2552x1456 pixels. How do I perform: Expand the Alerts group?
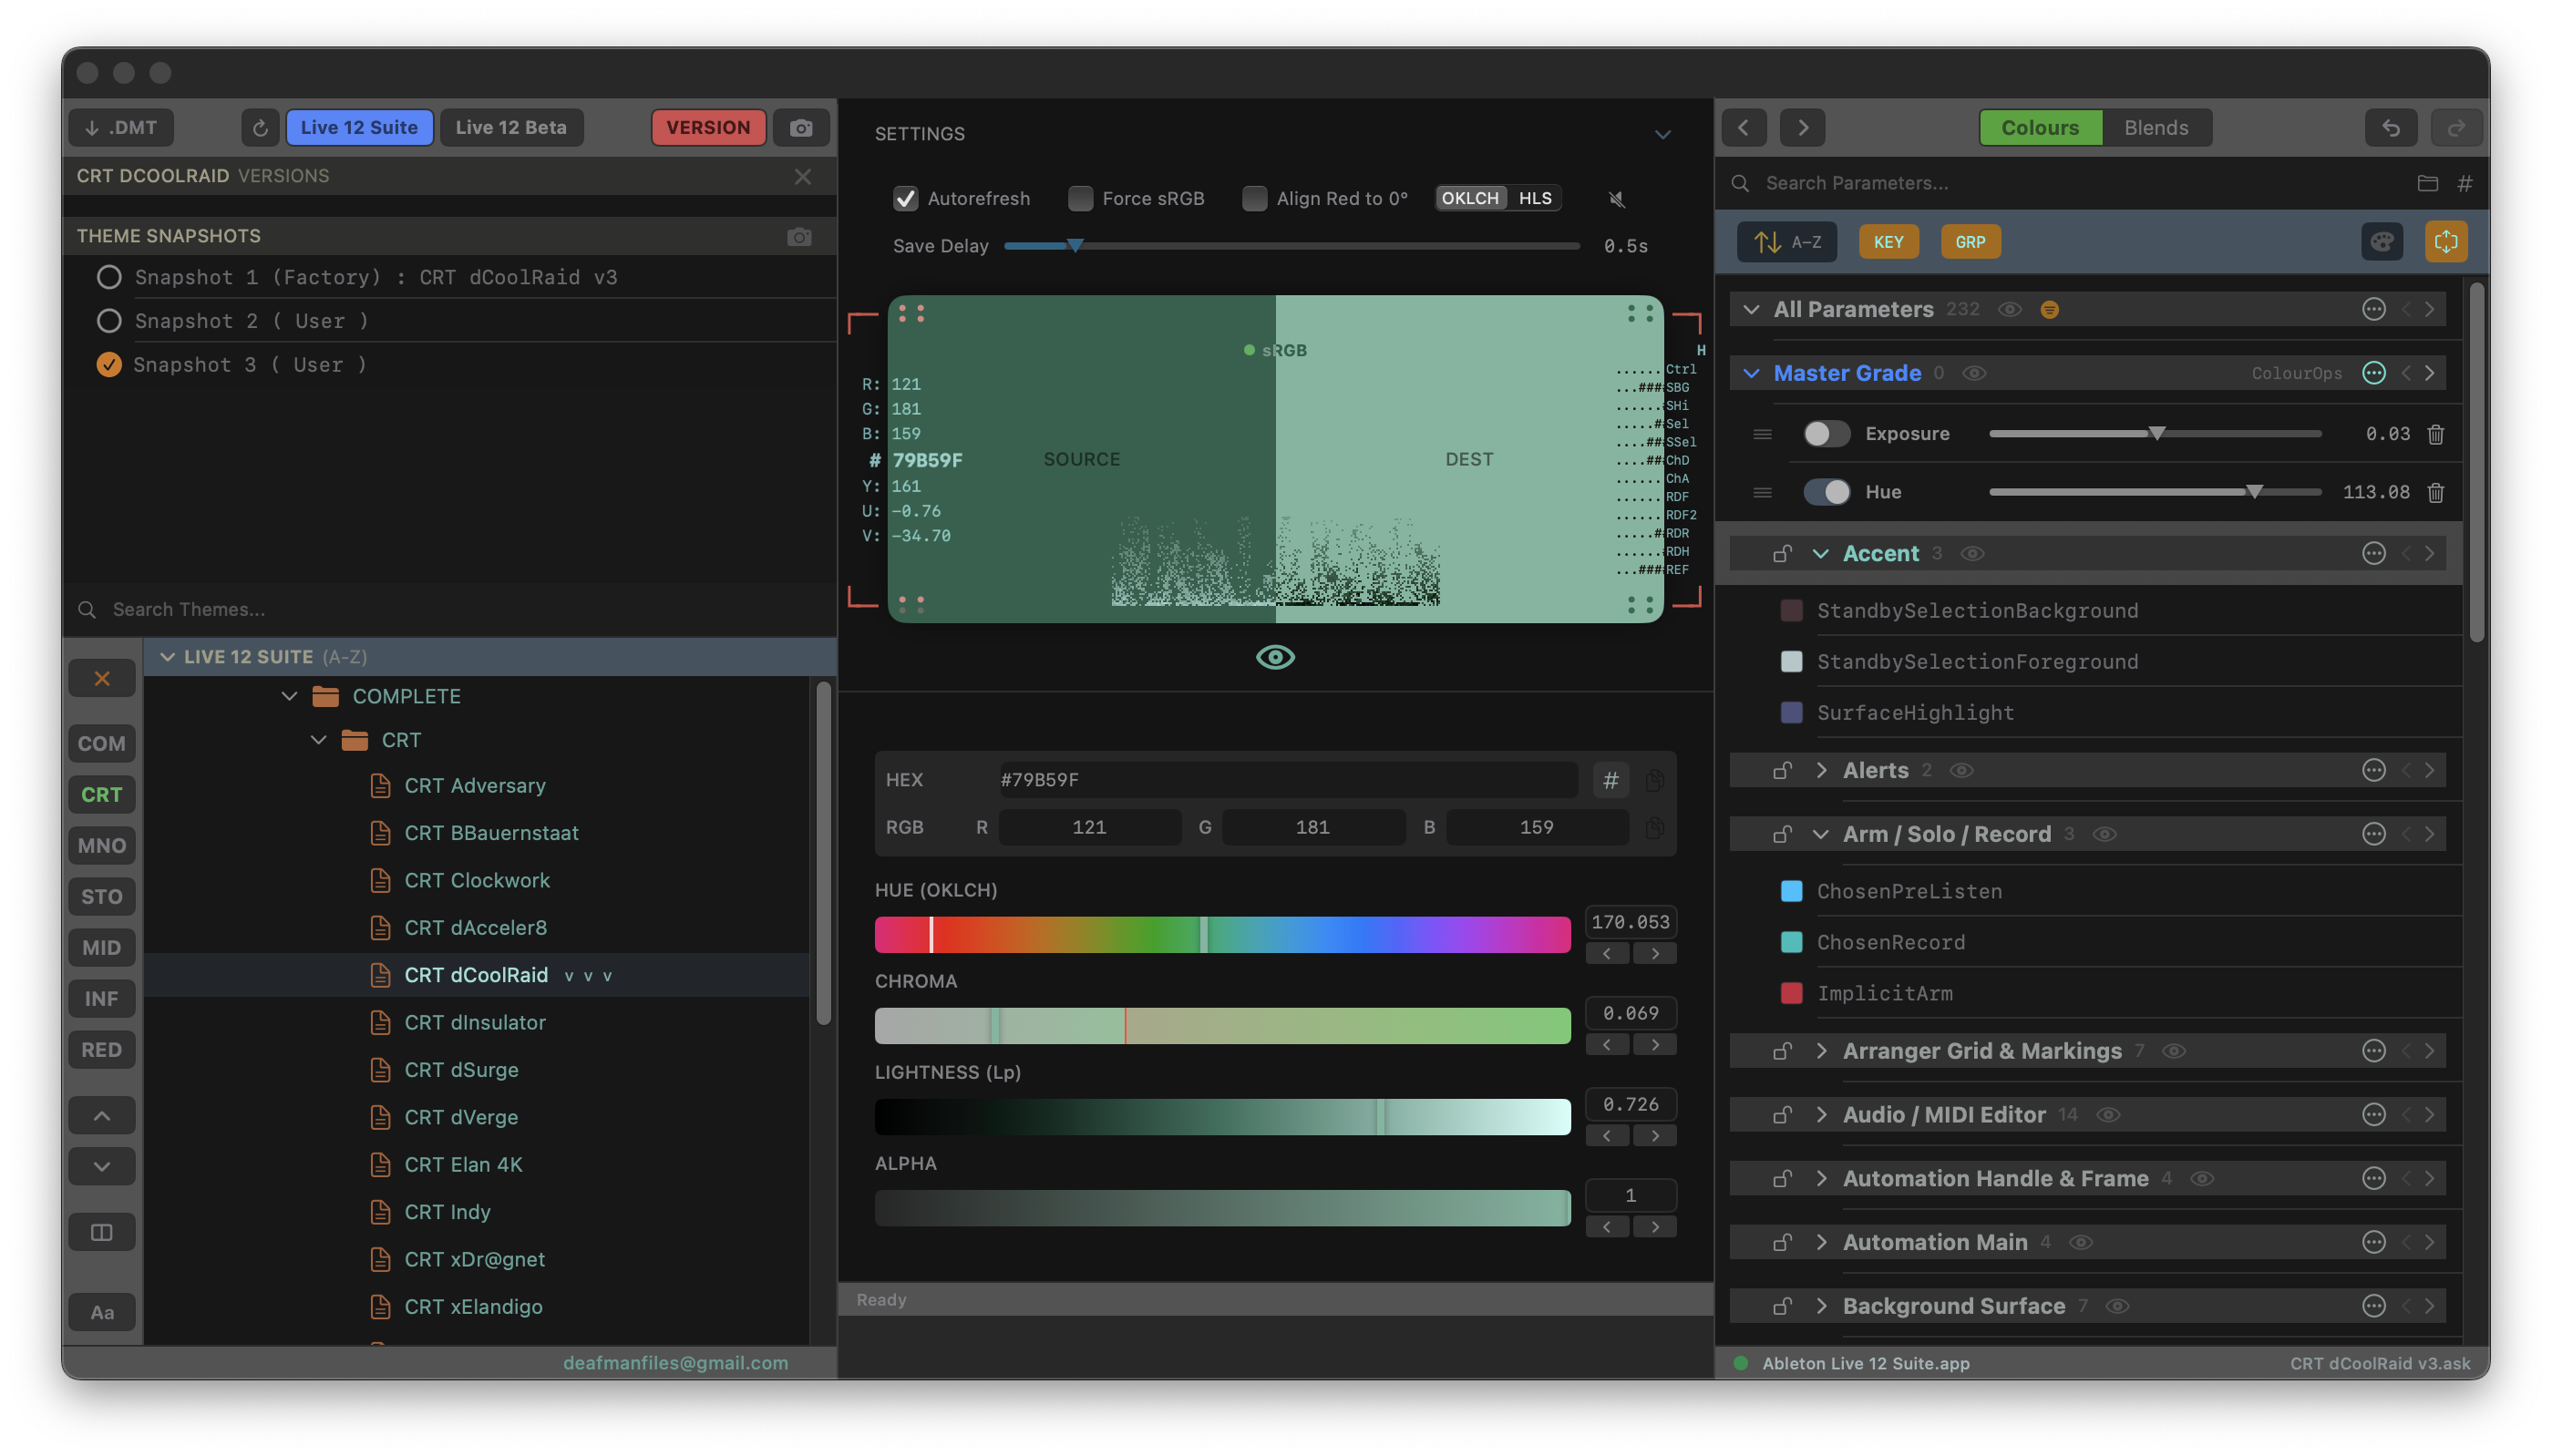point(1821,771)
